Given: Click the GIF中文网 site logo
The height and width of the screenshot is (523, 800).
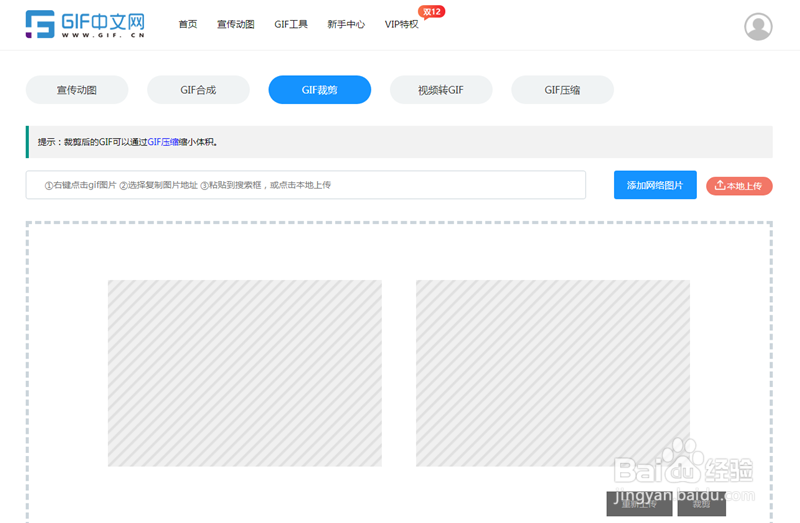Looking at the screenshot, I should 85,24.
